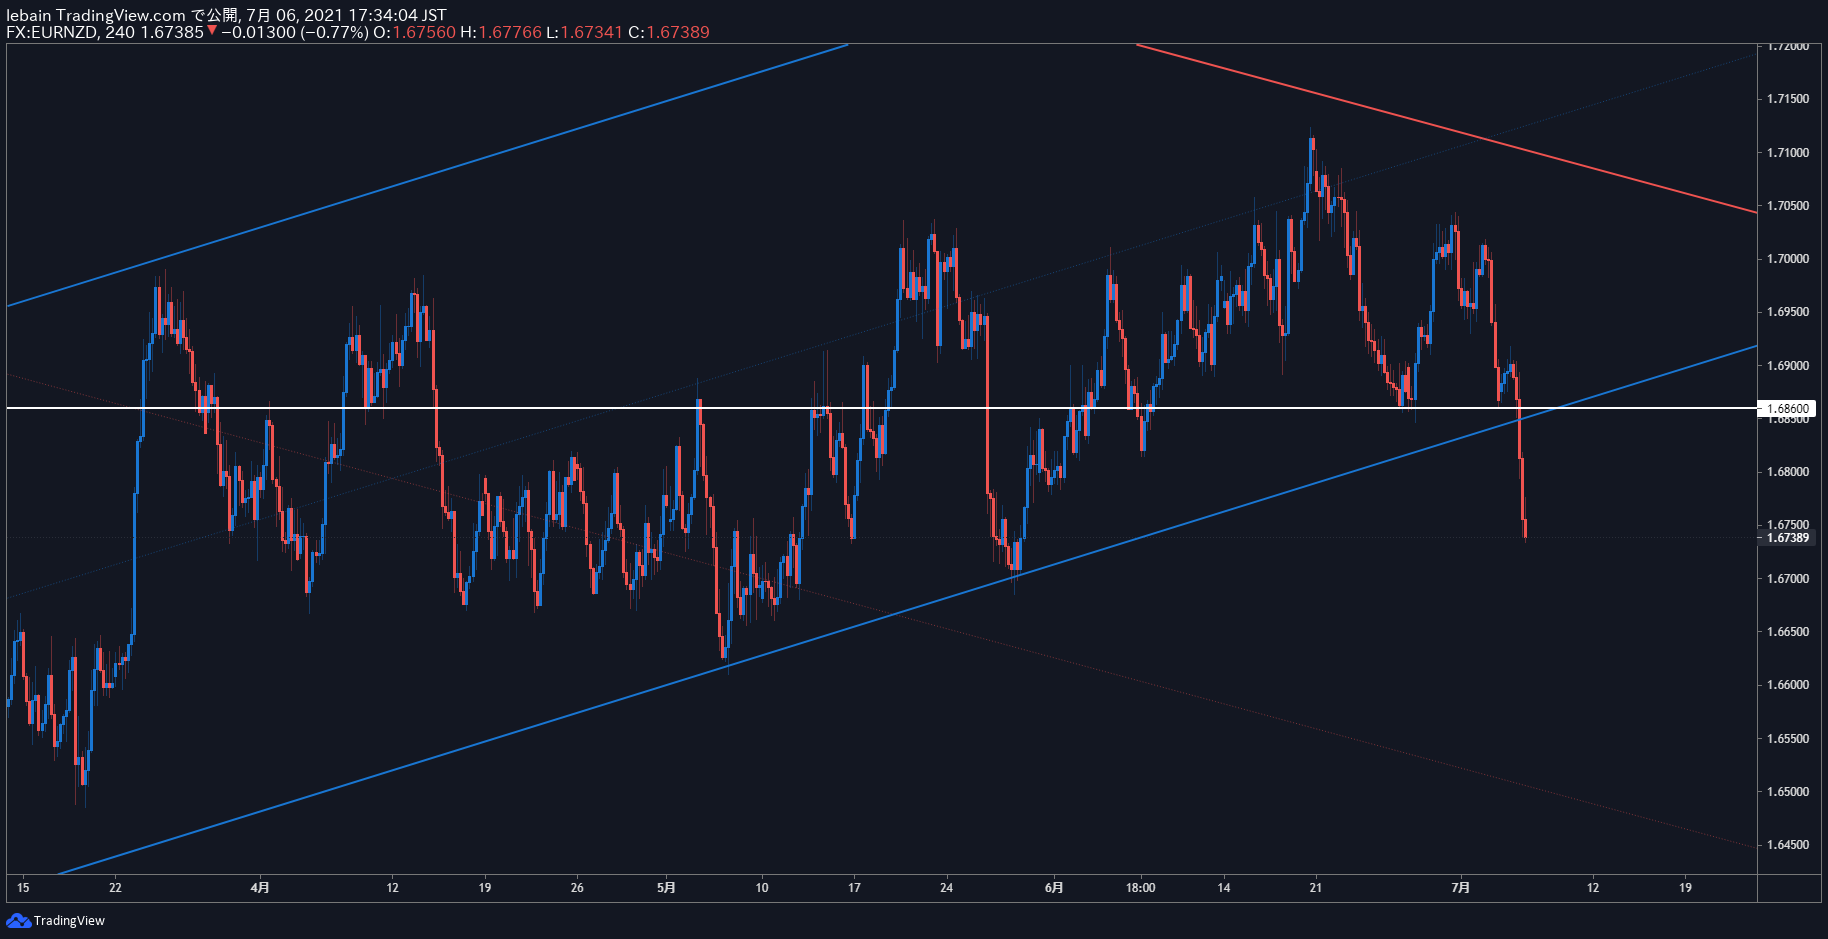Click the 7月 date axis label
1828x939 pixels.
(x=1461, y=887)
